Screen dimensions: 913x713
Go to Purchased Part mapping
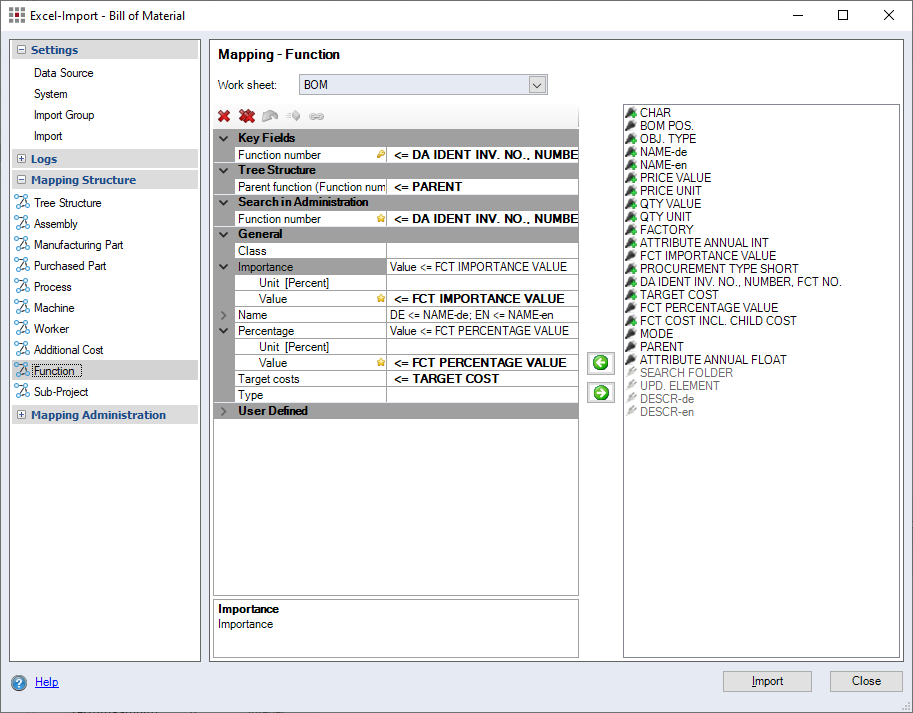pos(72,266)
